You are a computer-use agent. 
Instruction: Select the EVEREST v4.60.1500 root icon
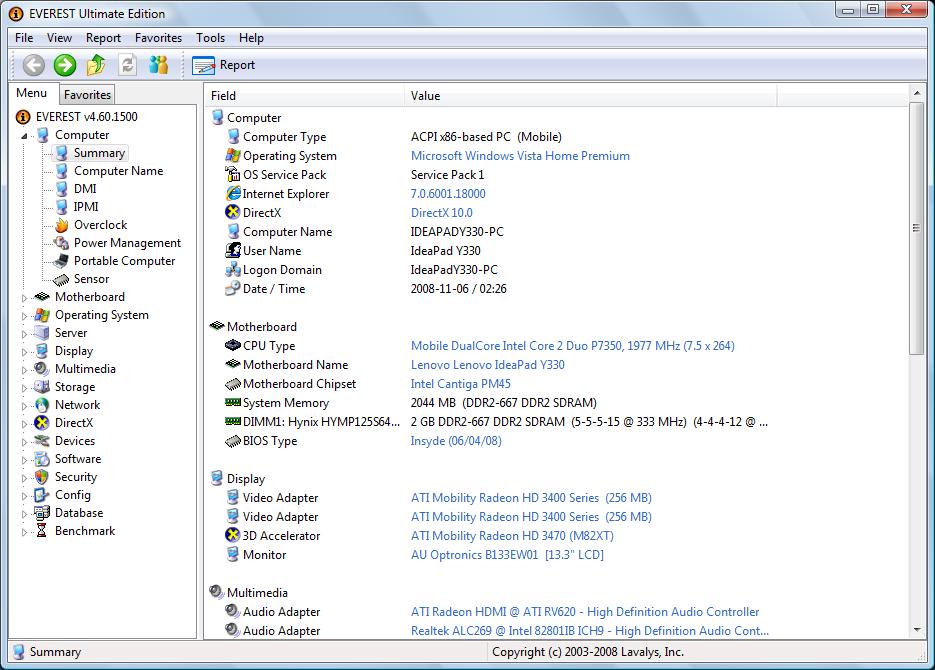(23, 117)
